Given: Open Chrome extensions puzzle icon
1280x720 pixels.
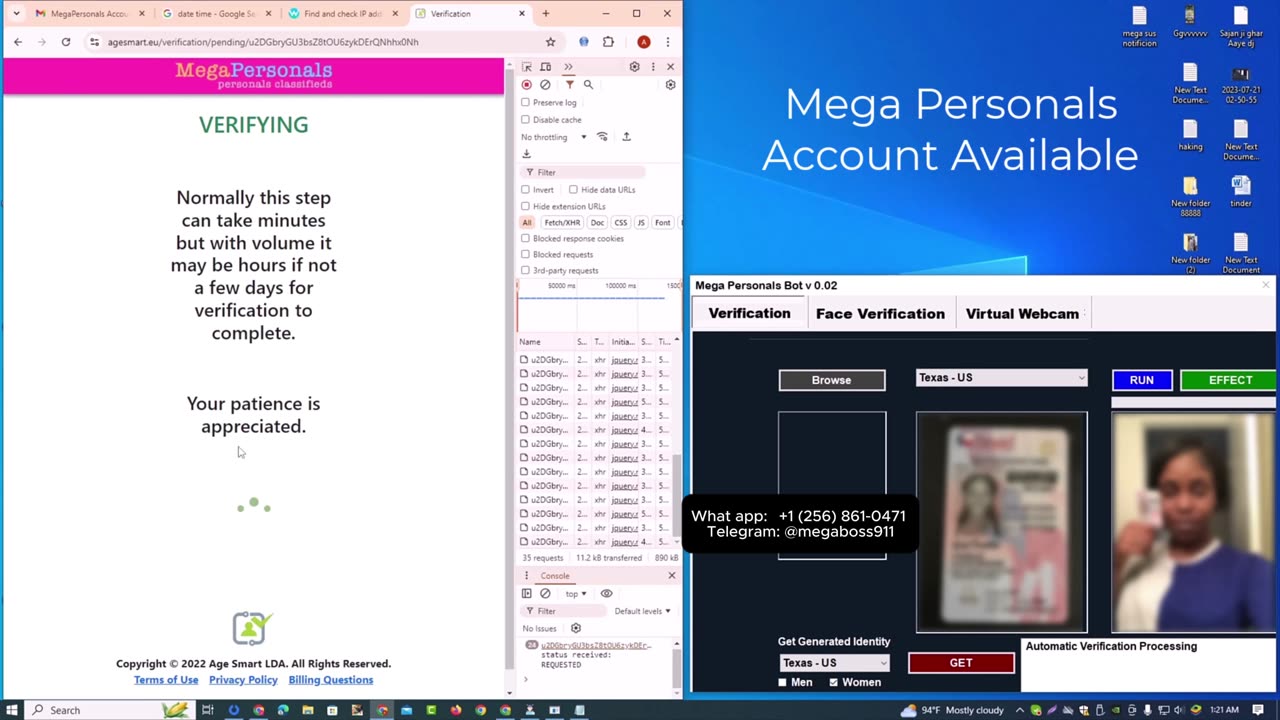Looking at the screenshot, I should click(608, 42).
